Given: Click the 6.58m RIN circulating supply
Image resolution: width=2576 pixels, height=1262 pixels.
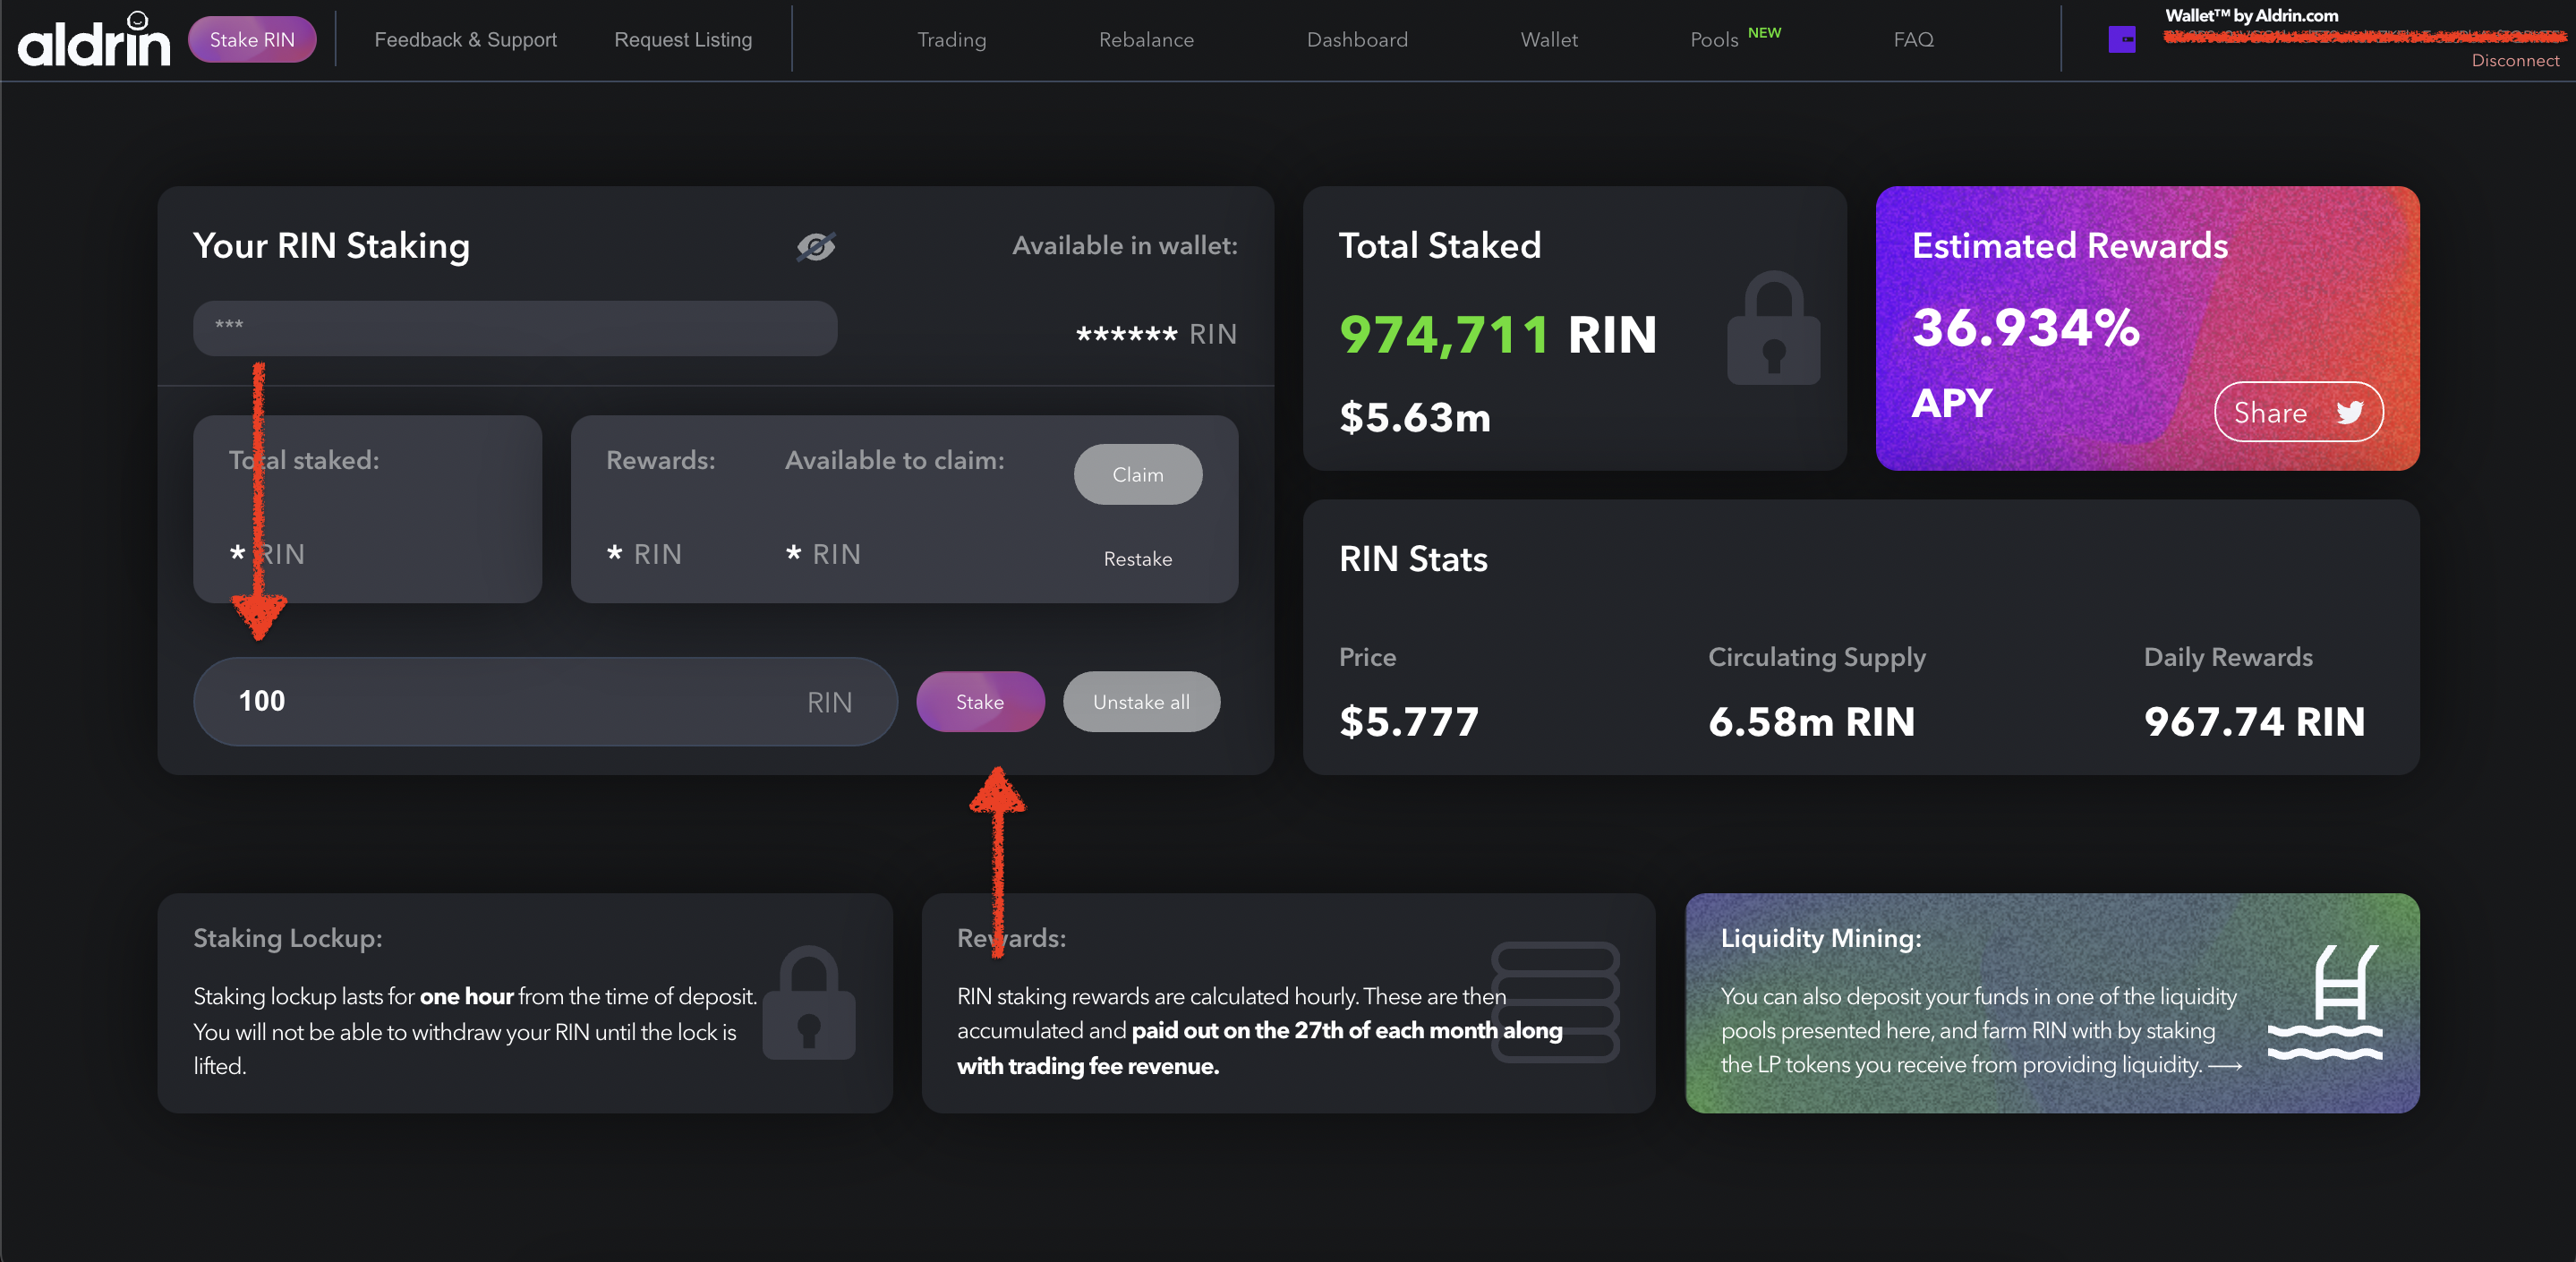Looking at the screenshot, I should click(x=1811, y=721).
